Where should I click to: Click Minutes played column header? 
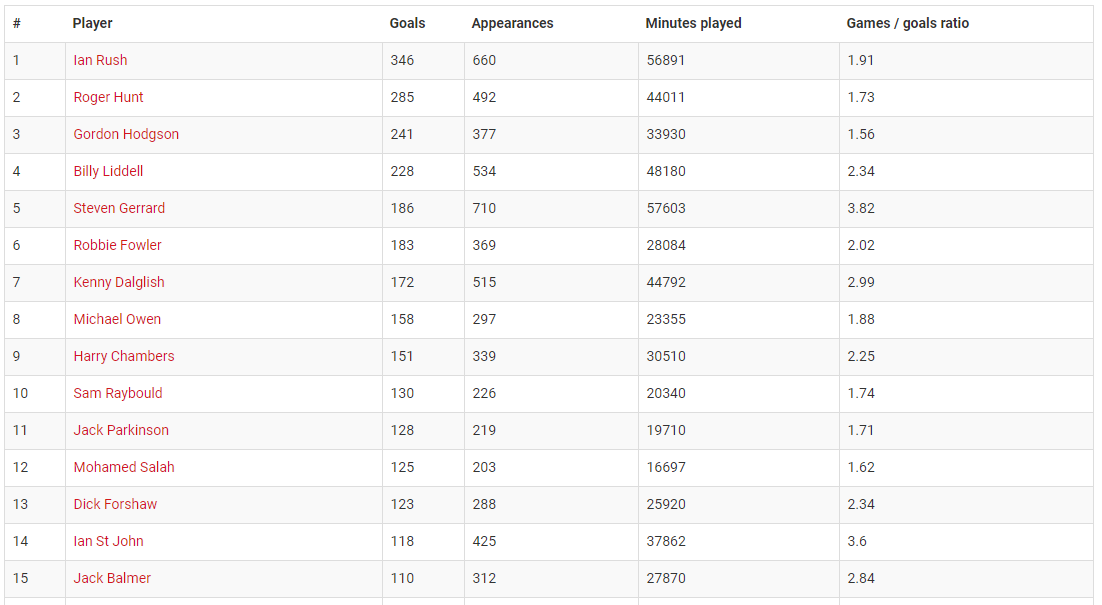coord(694,23)
